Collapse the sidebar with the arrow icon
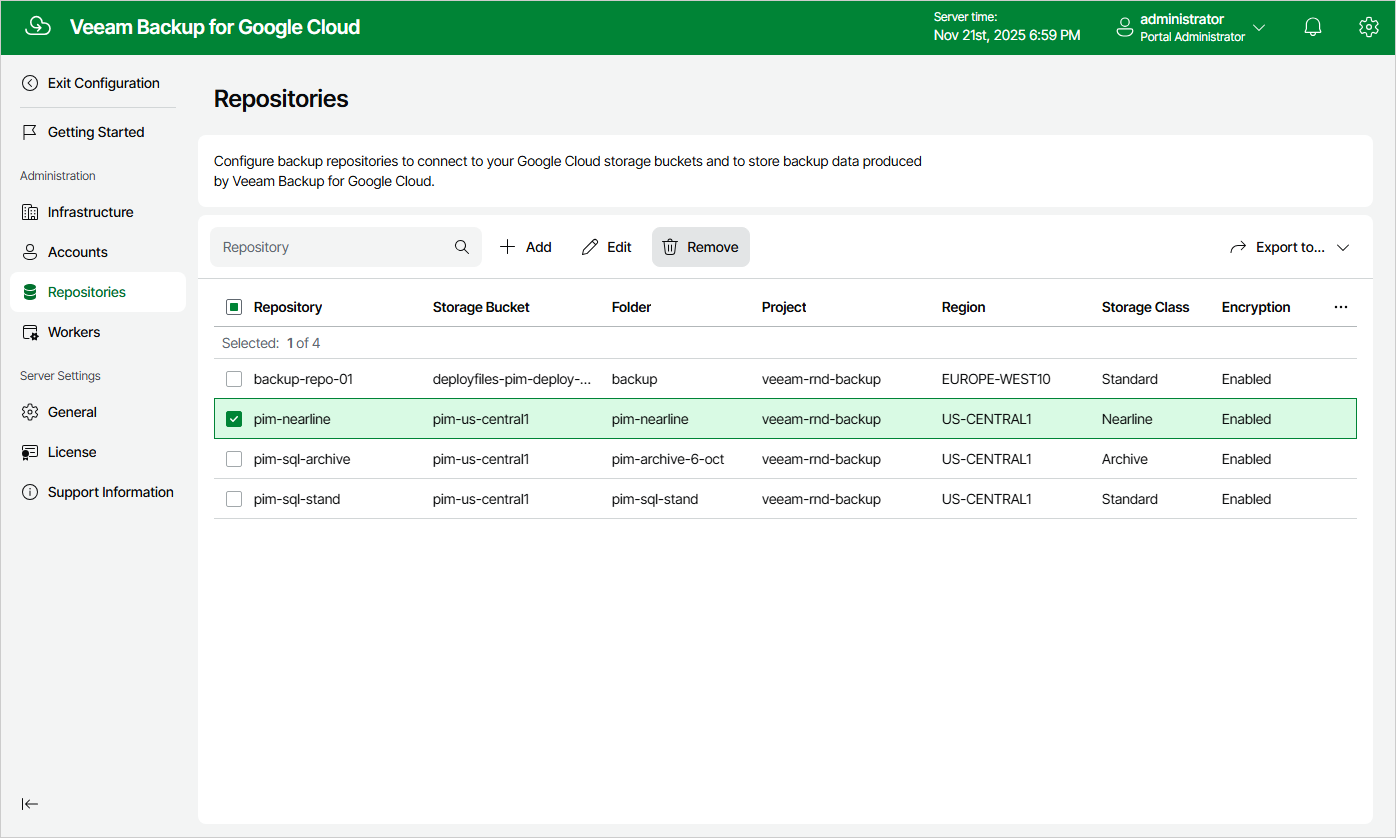Screen dimensions: 1396x838 [x=30, y=804]
